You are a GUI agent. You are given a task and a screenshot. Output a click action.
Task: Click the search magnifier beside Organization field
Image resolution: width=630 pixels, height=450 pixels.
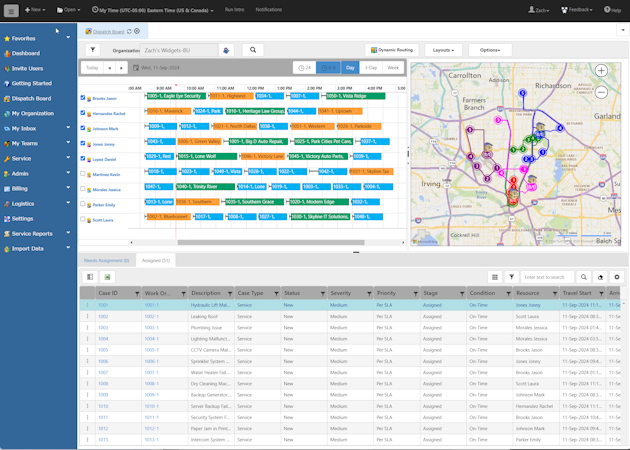pyautogui.click(x=253, y=50)
